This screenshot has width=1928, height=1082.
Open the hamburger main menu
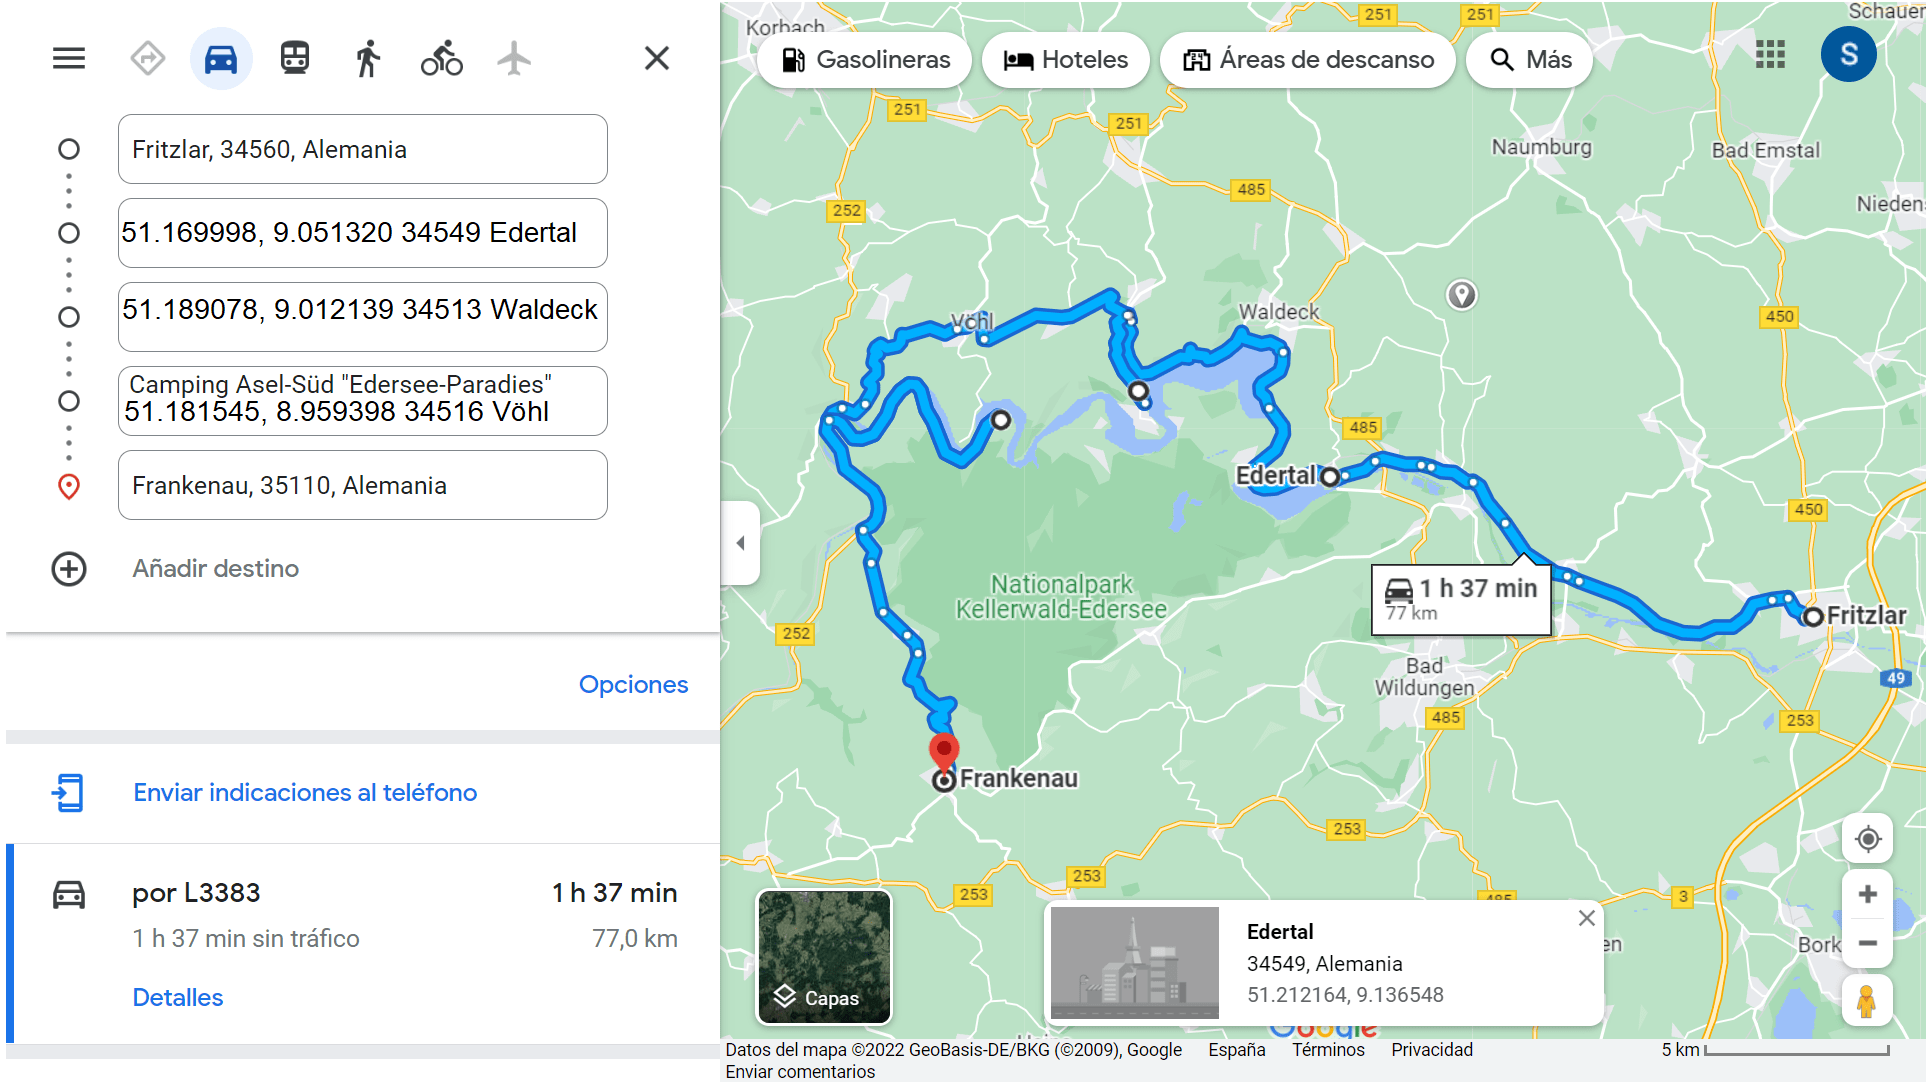(x=69, y=58)
